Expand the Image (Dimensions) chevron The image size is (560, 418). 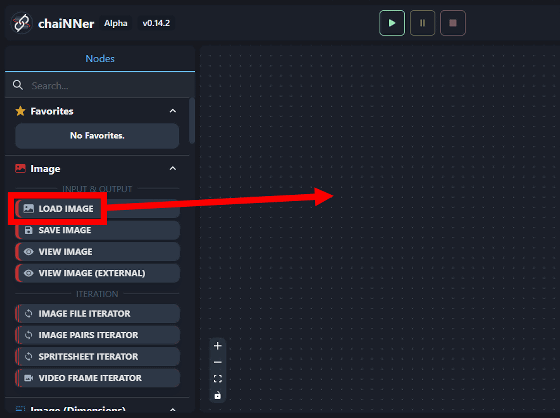pos(172,409)
